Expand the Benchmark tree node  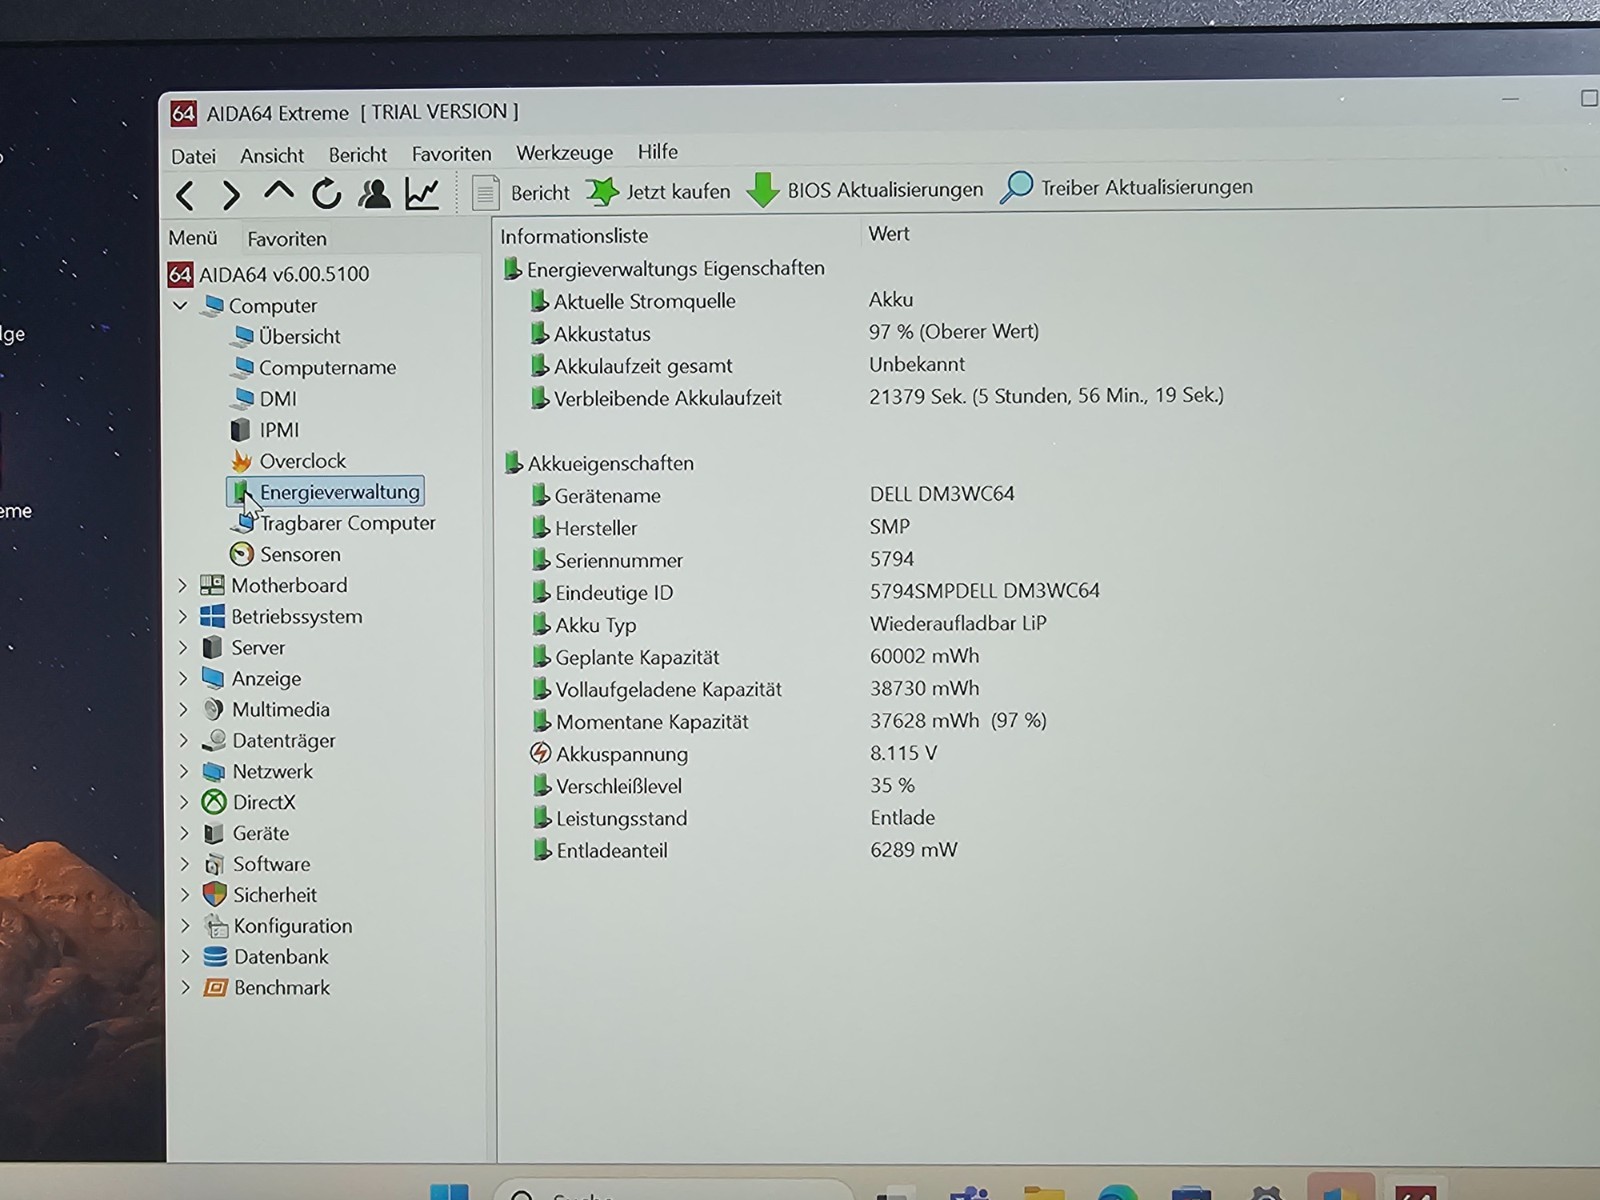(186, 988)
